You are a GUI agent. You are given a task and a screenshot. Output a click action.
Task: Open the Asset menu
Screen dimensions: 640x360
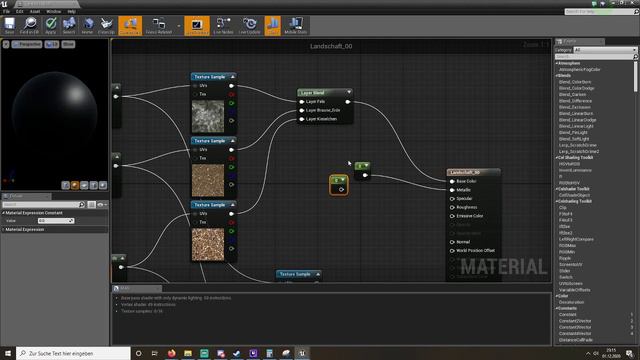pyautogui.click(x=35, y=11)
